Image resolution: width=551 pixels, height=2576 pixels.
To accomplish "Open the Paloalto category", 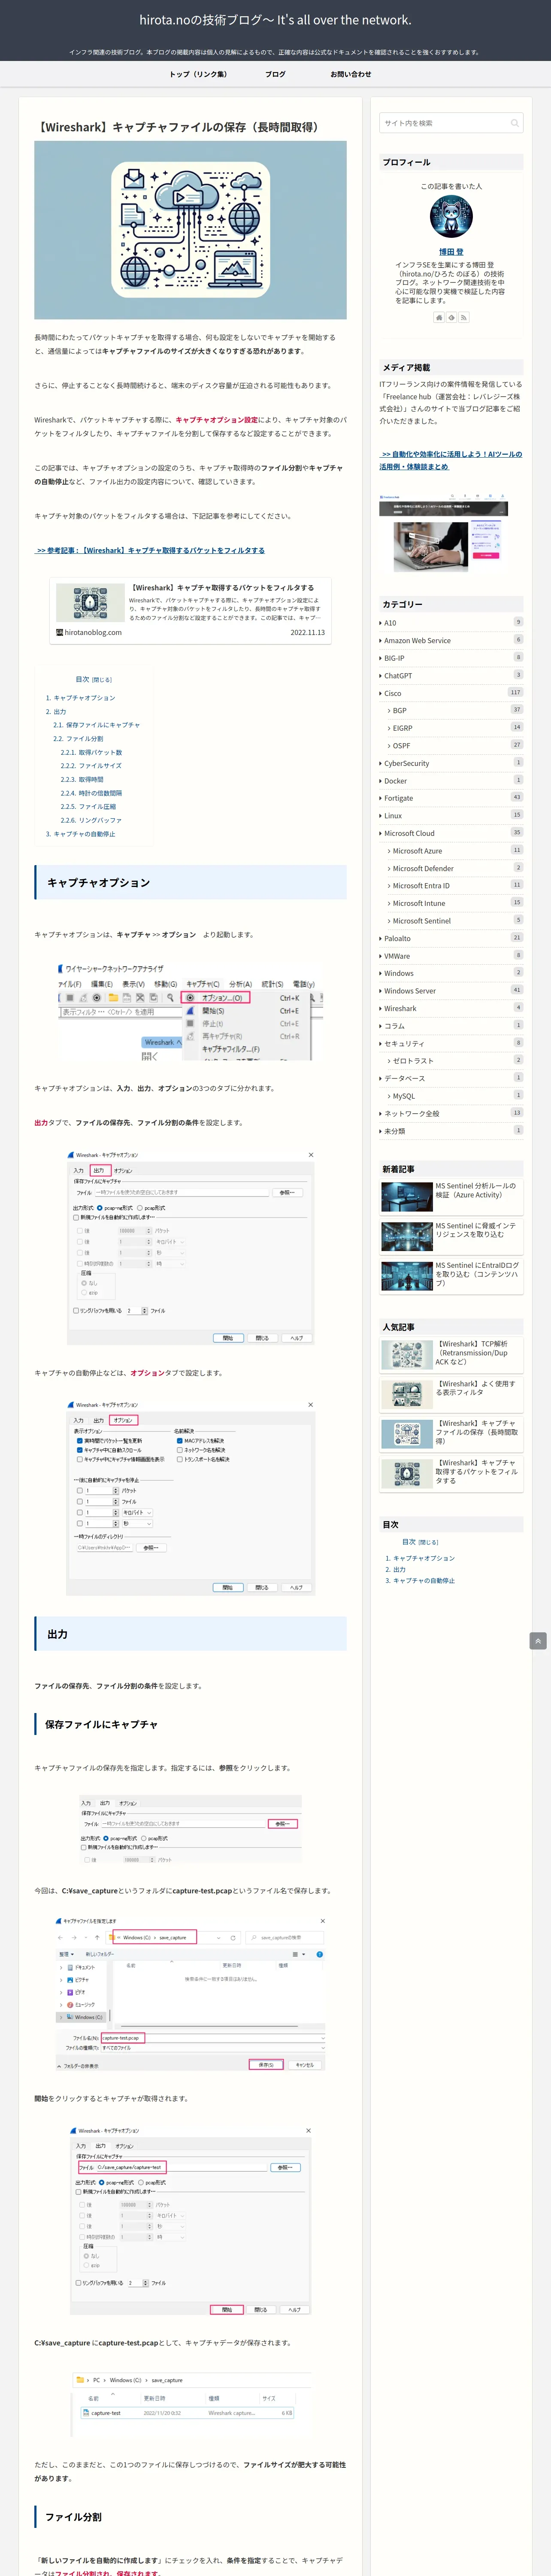I will (x=451, y=938).
